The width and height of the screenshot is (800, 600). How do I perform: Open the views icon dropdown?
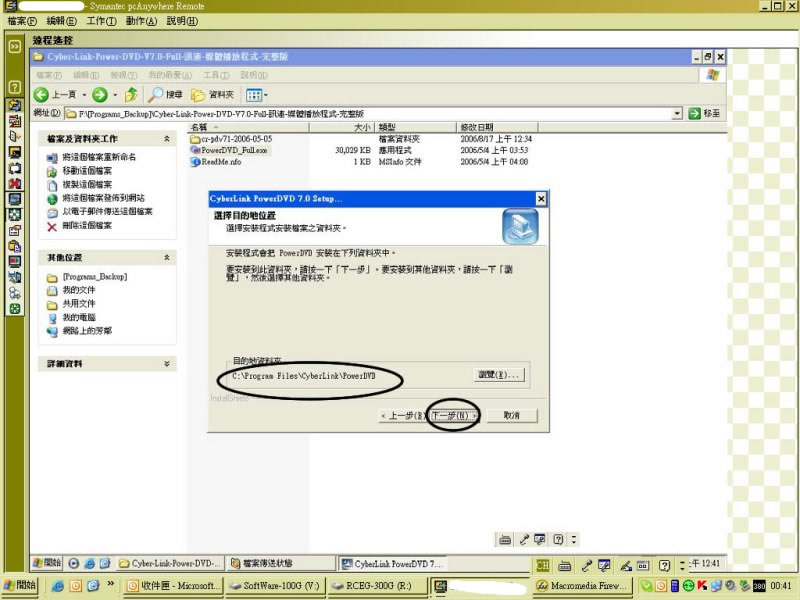click(257, 94)
